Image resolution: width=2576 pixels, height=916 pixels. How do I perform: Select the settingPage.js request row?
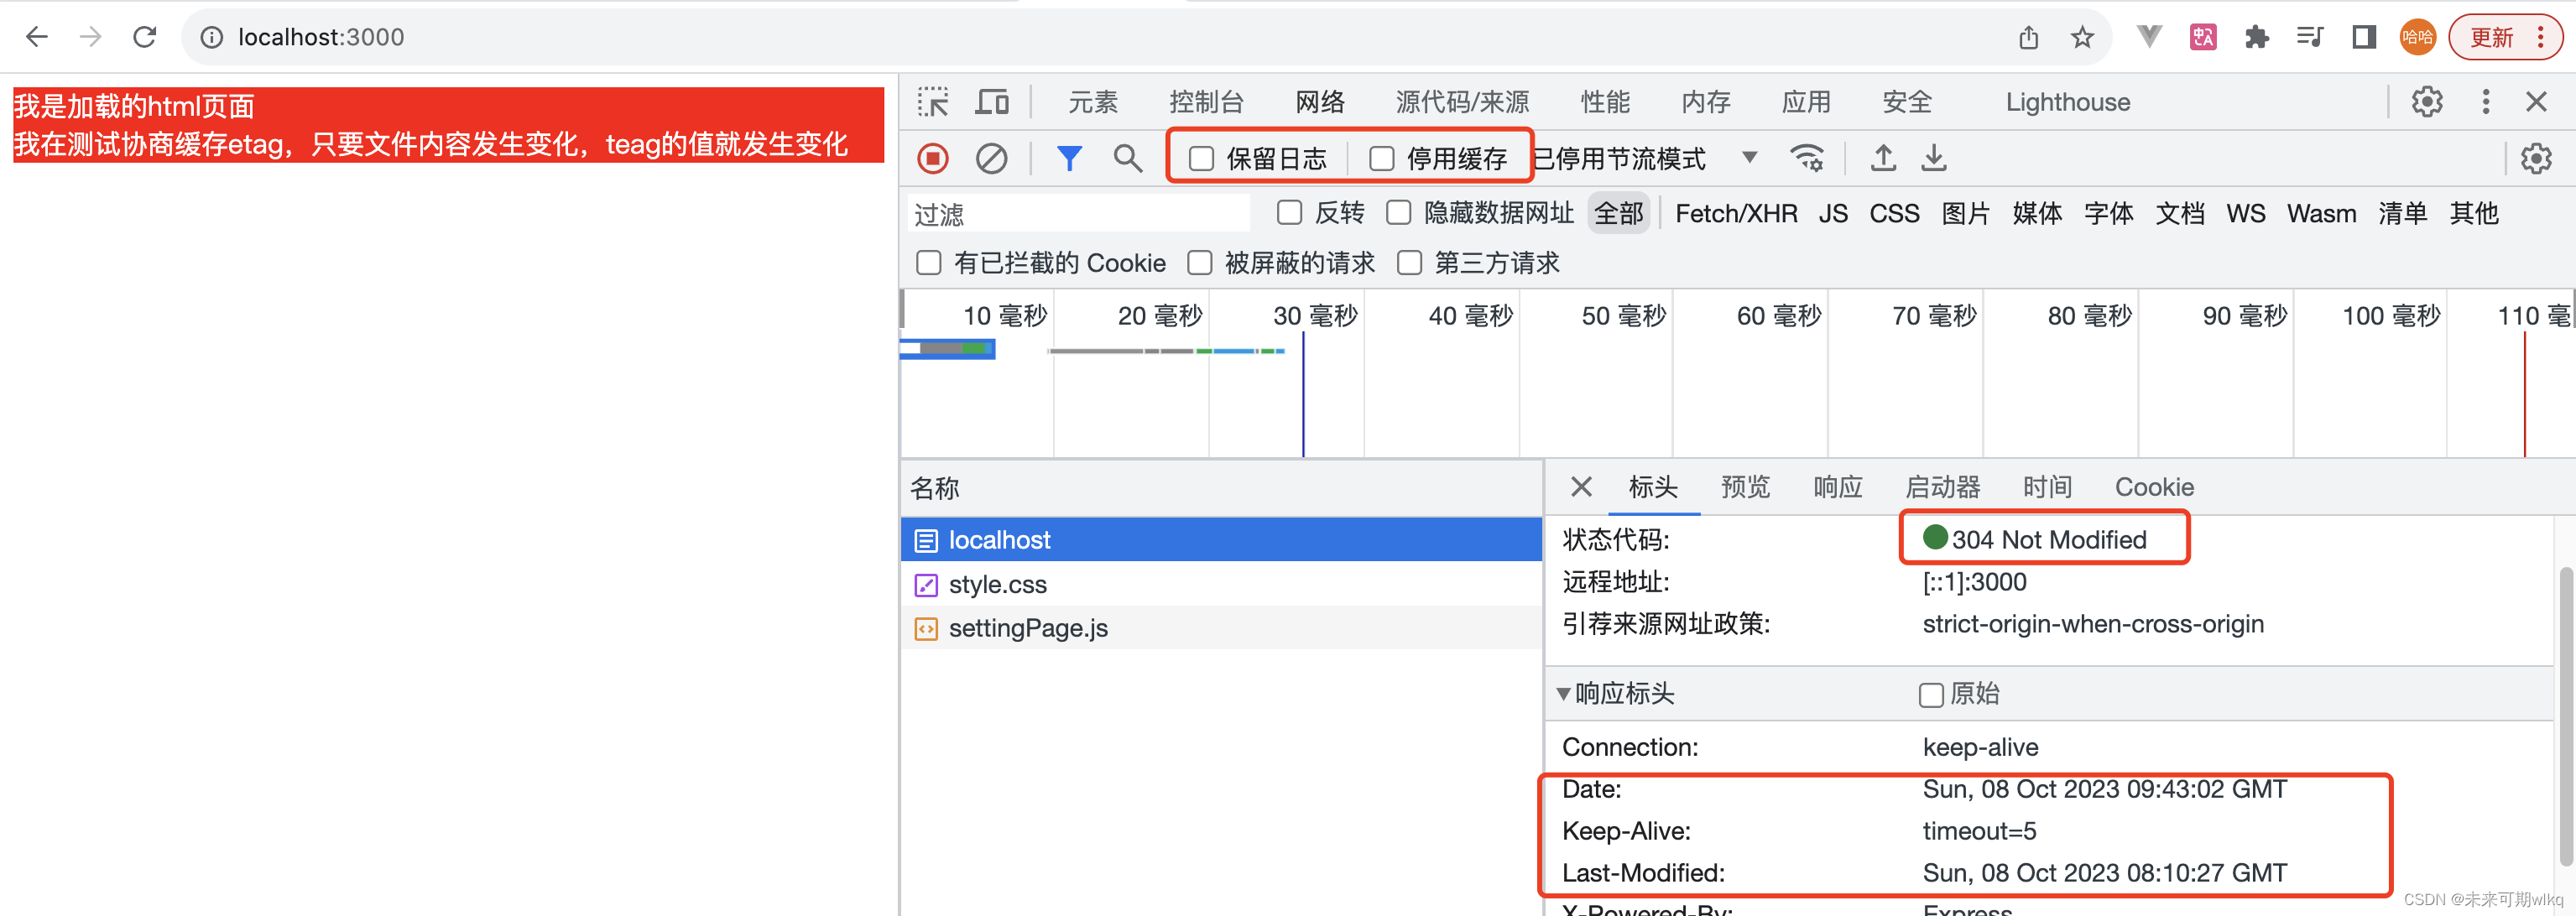1221,628
